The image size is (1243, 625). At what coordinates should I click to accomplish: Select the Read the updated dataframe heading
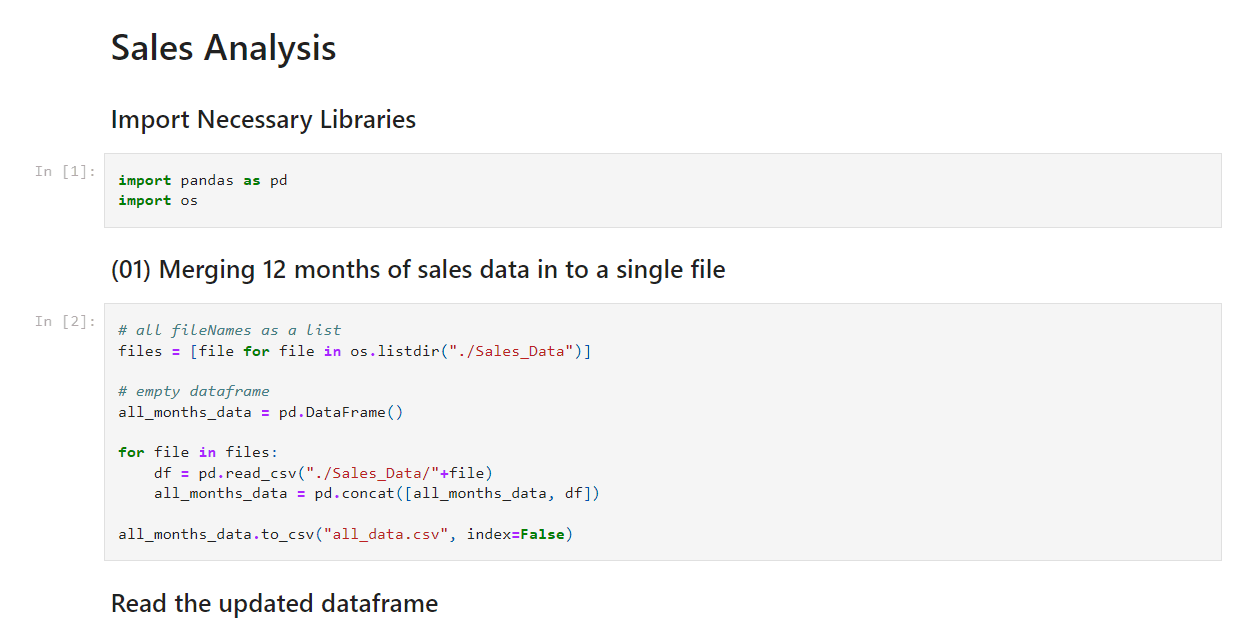(274, 603)
